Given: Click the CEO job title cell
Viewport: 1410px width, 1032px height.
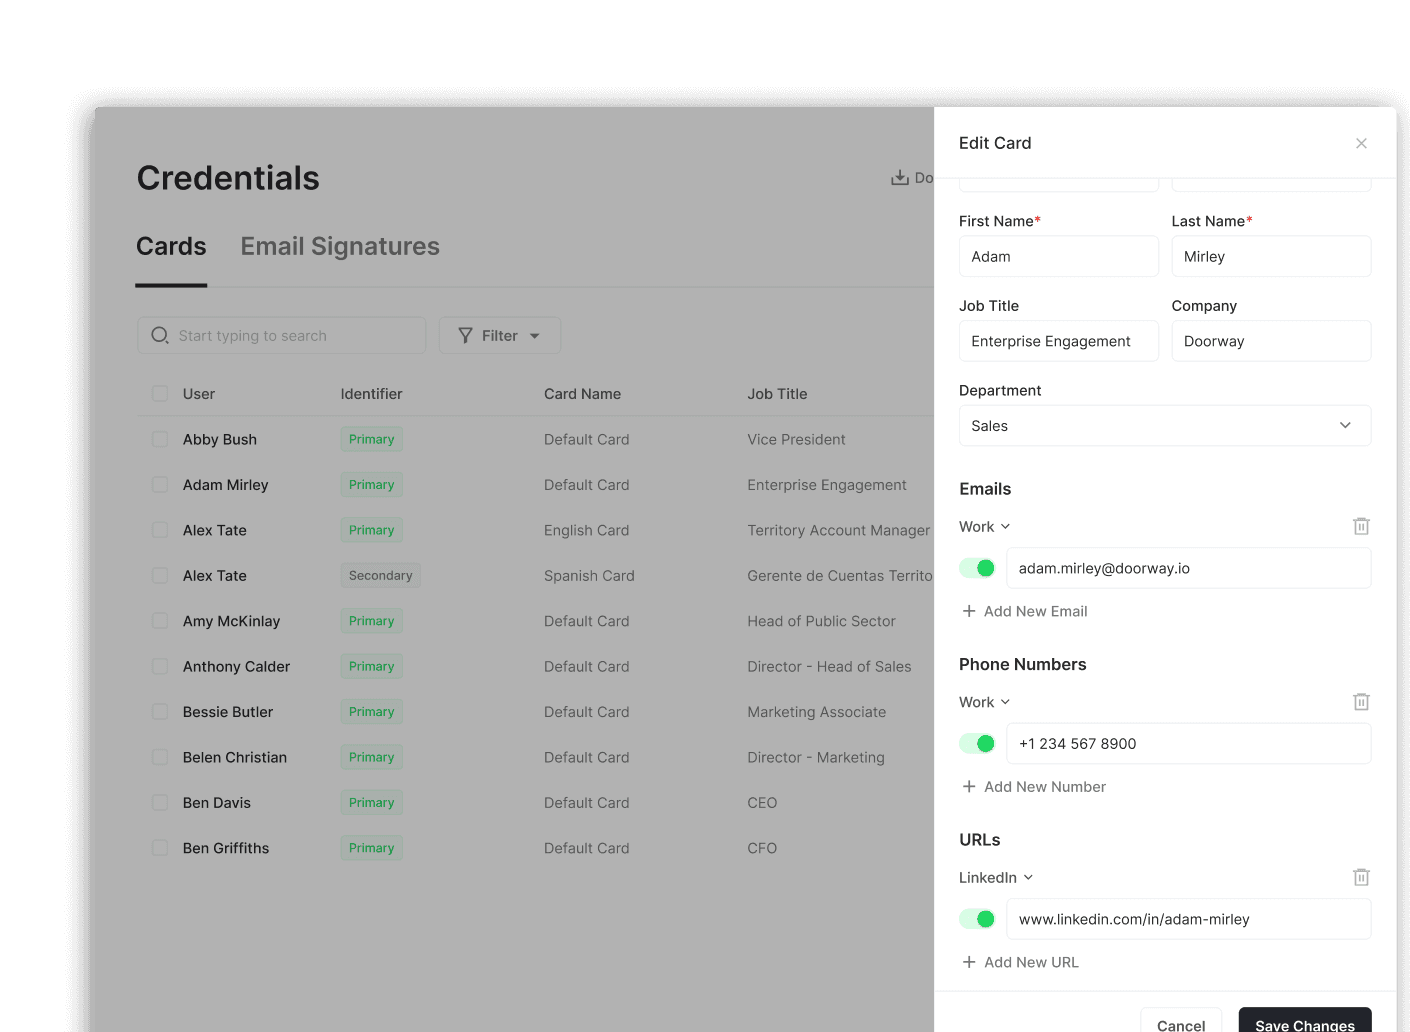Looking at the screenshot, I should tap(762, 803).
